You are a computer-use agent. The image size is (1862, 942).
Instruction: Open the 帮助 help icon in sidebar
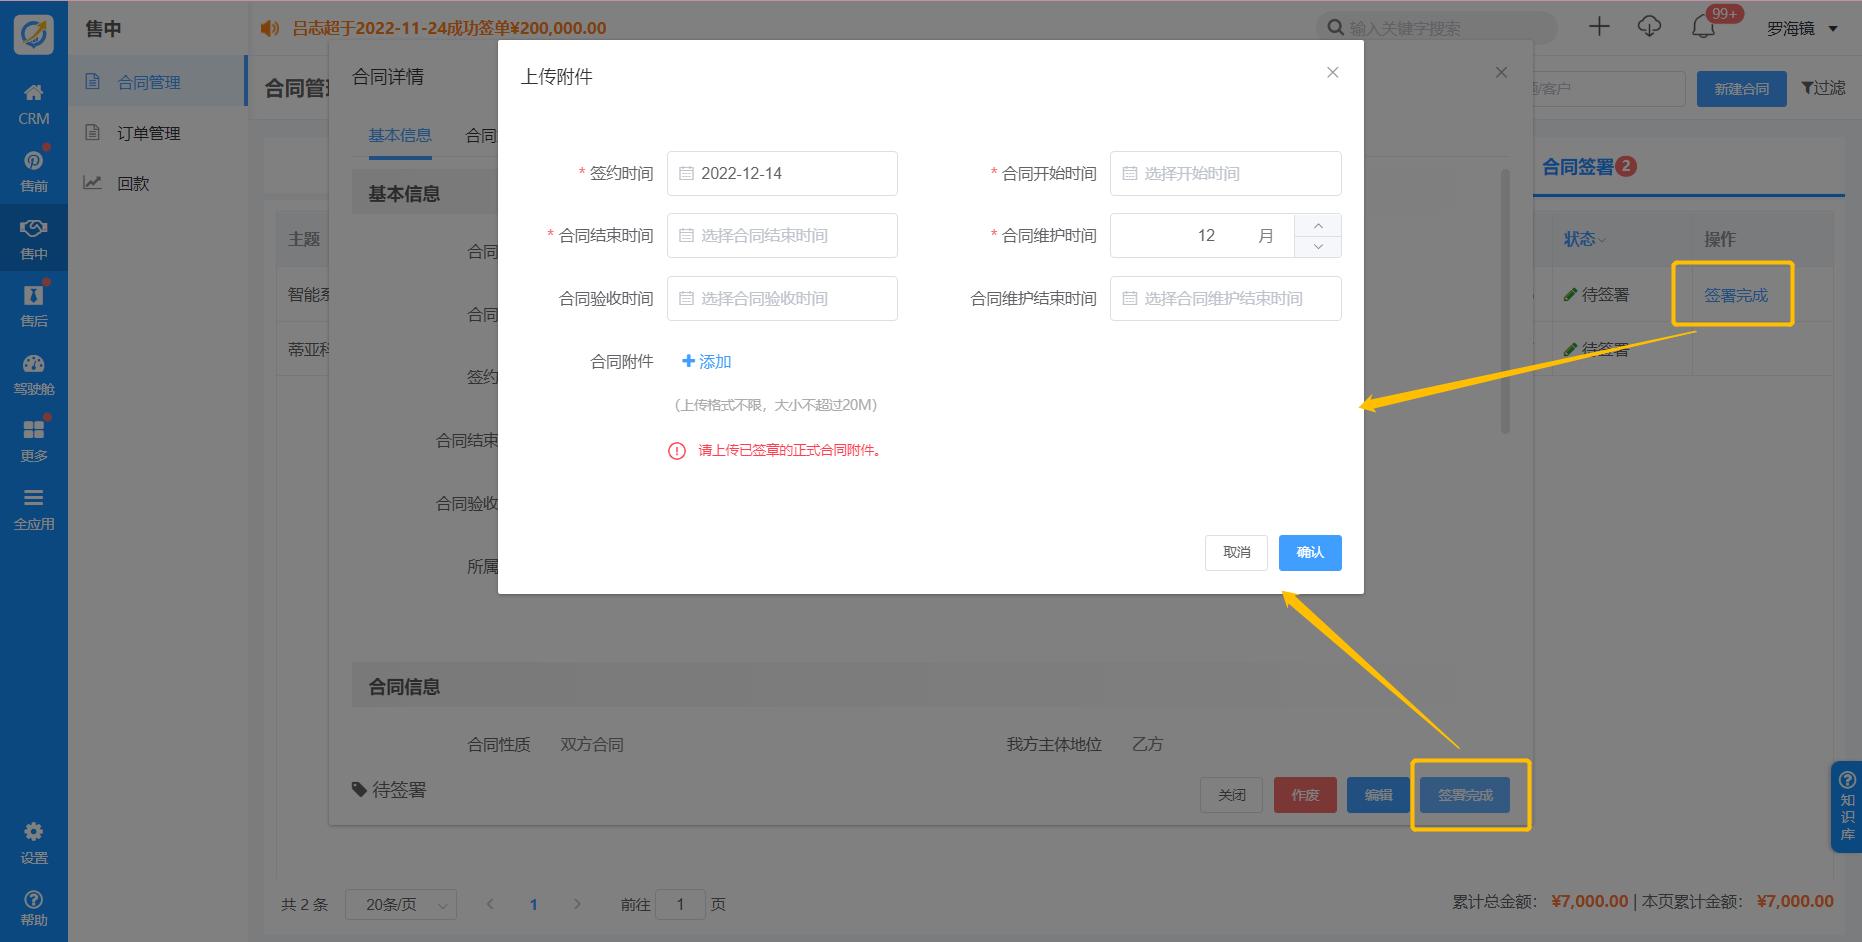[x=33, y=900]
